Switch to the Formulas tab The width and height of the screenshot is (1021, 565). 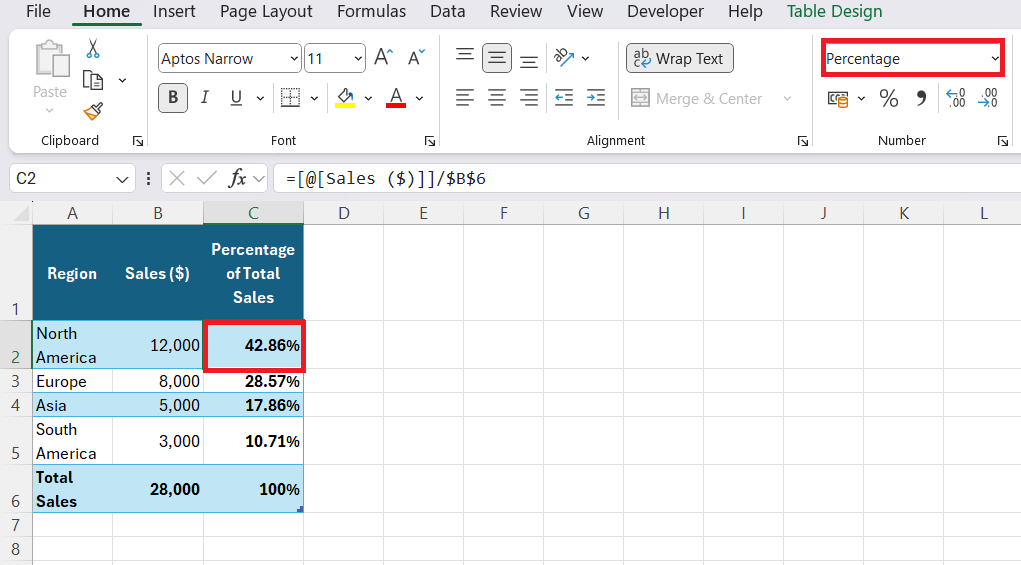(x=371, y=11)
